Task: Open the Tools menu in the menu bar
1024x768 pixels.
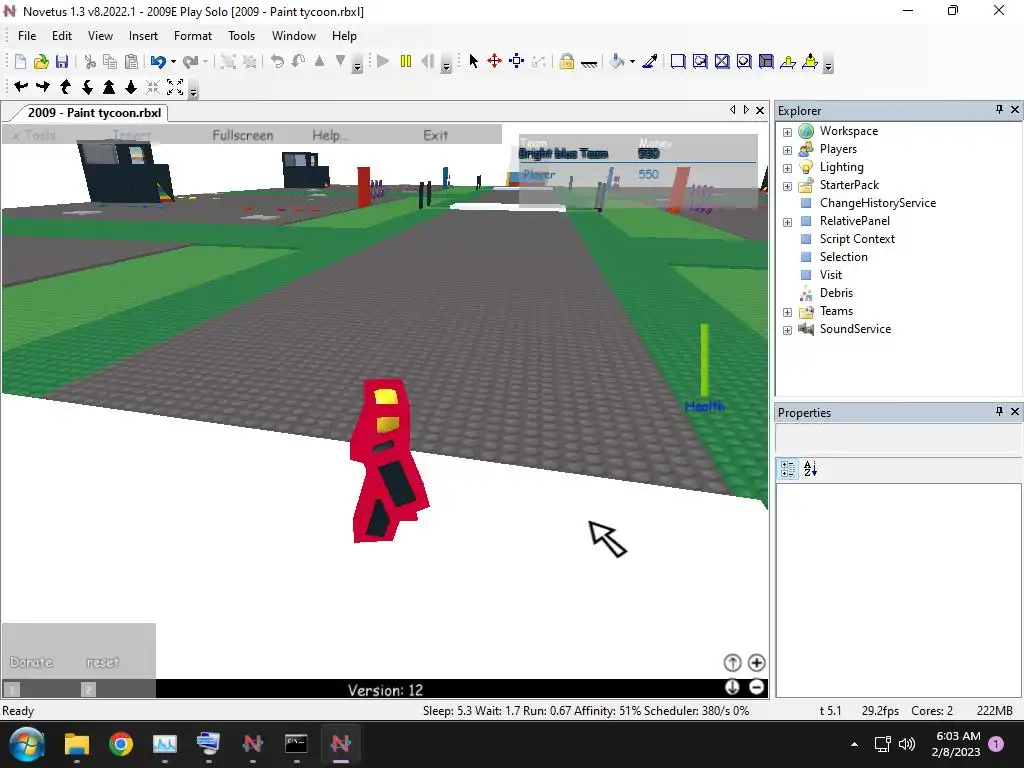Action: click(242, 36)
